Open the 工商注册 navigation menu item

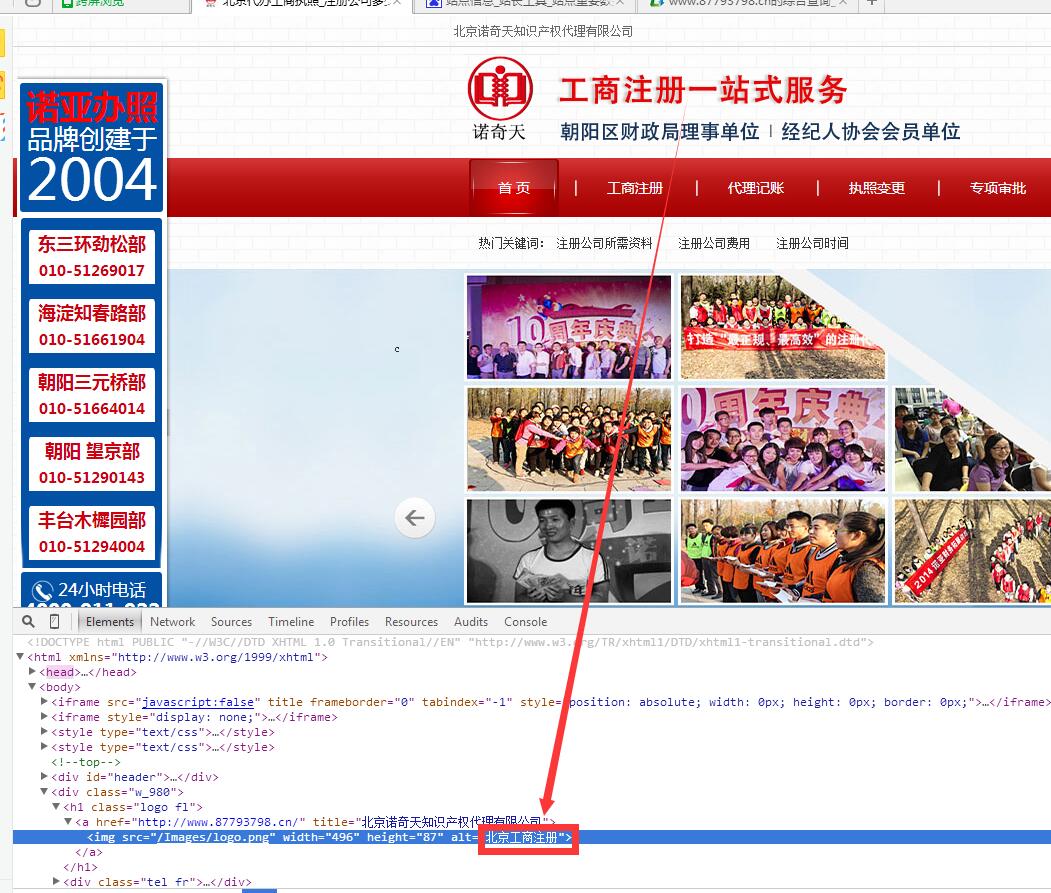(x=634, y=187)
